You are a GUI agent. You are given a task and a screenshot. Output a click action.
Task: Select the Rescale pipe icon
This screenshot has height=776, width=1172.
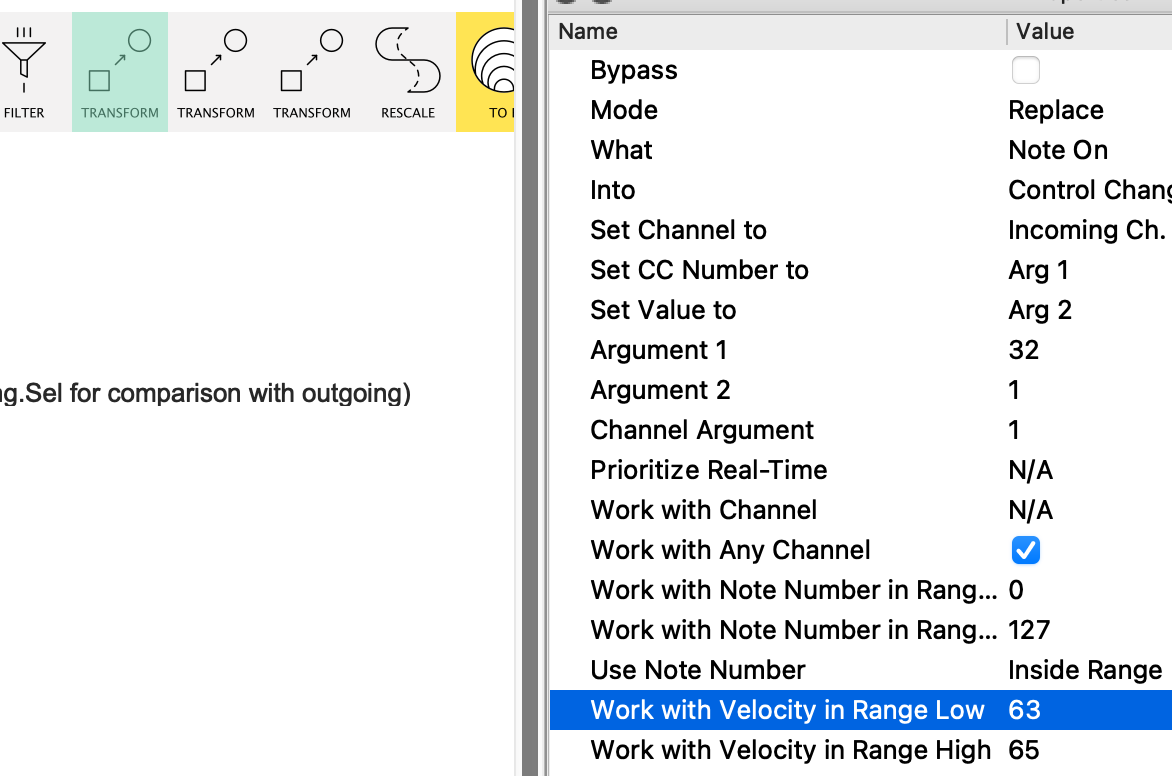tap(408, 70)
